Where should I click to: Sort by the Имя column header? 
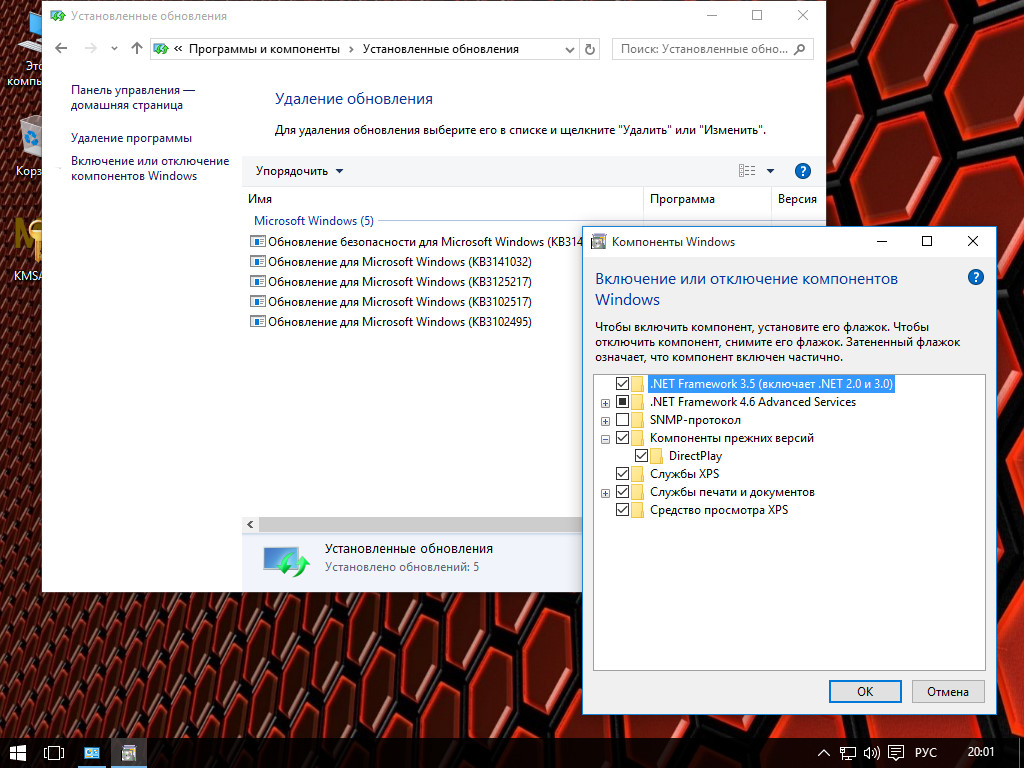click(x=443, y=199)
